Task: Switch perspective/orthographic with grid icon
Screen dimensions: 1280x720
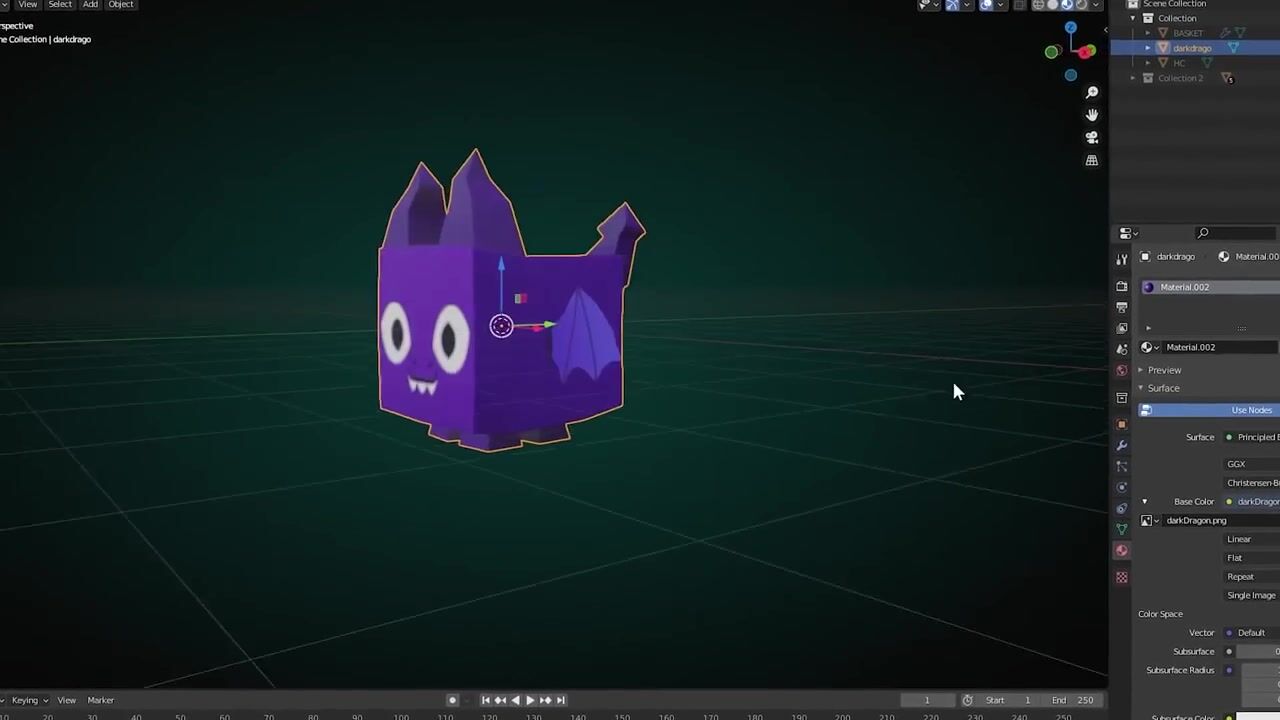Action: (x=1092, y=160)
